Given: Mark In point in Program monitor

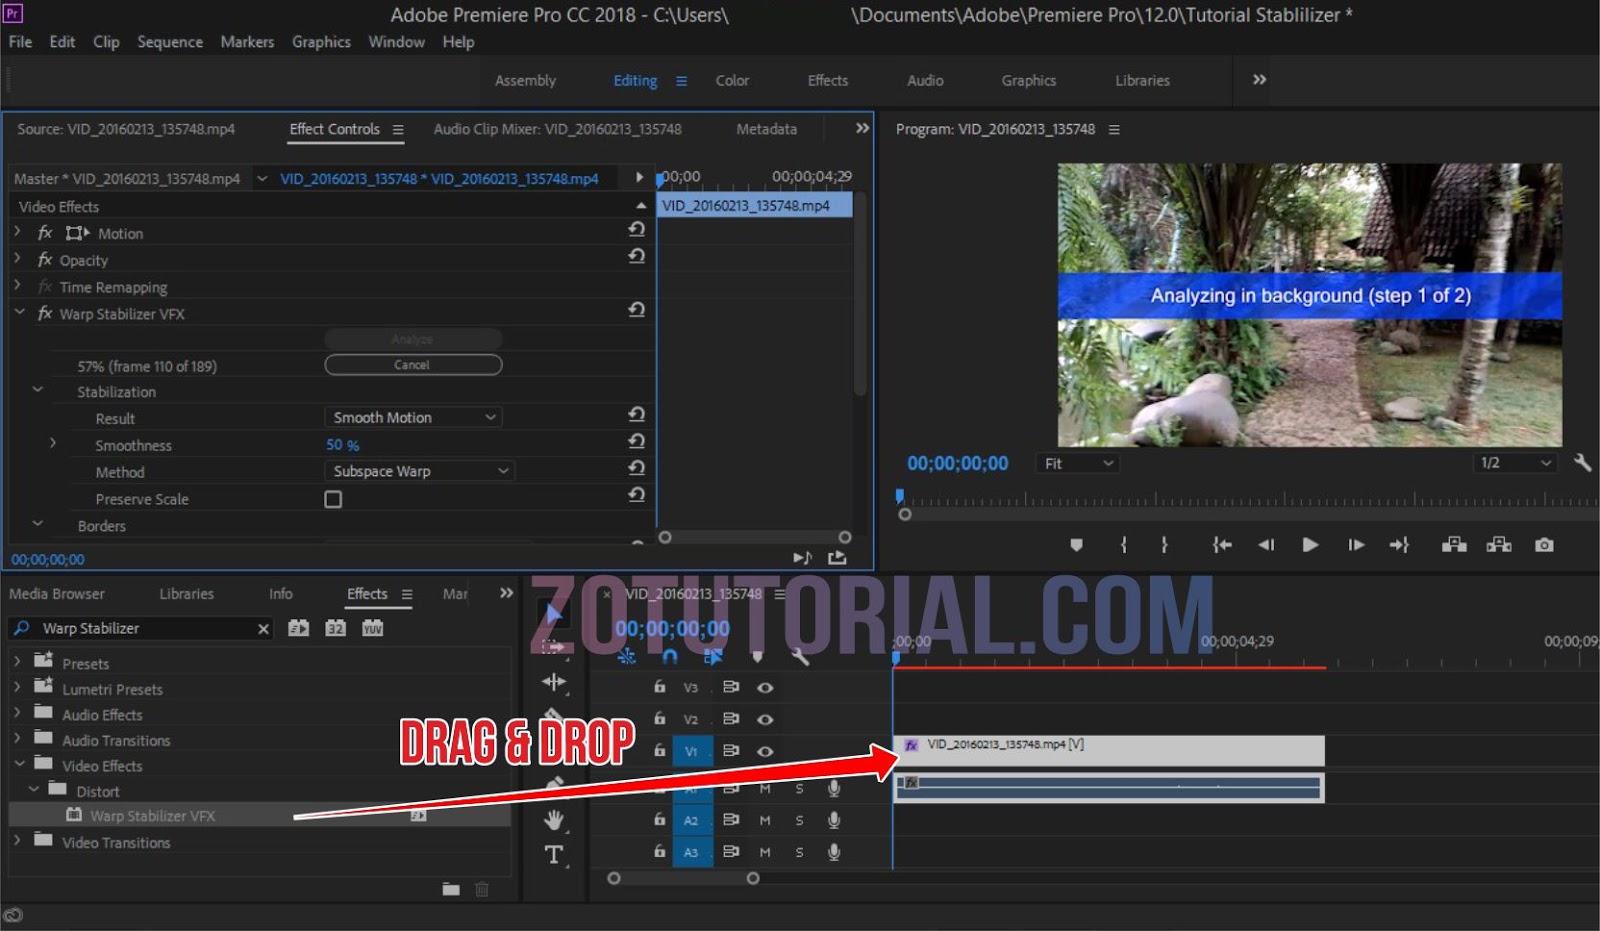Looking at the screenshot, I should (x=1124, y=545).
